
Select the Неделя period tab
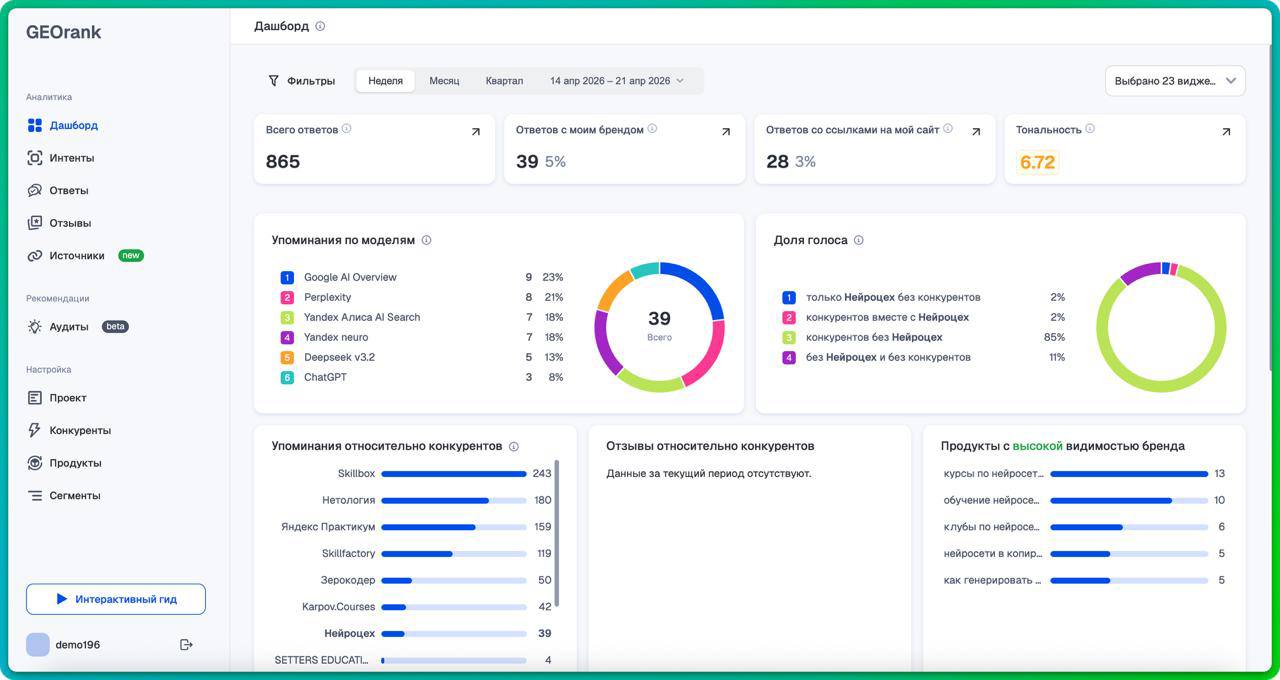385,81
